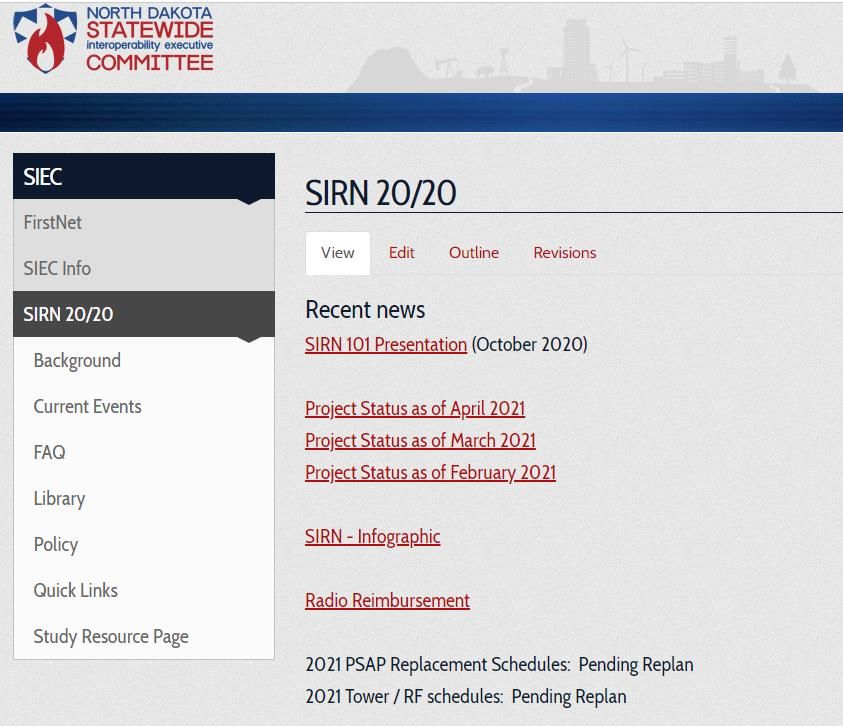Open the Outline tab
This screenshot has width=843, height=726.
click(x=474, y=253)
